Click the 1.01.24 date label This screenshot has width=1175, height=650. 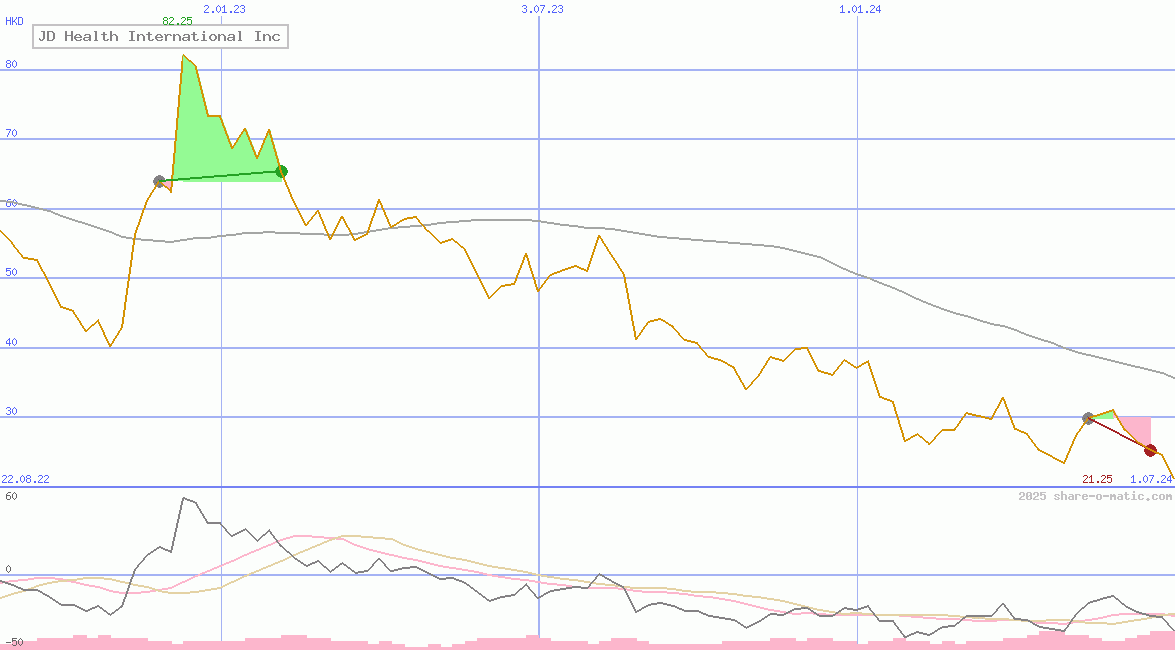coord(860,9)
